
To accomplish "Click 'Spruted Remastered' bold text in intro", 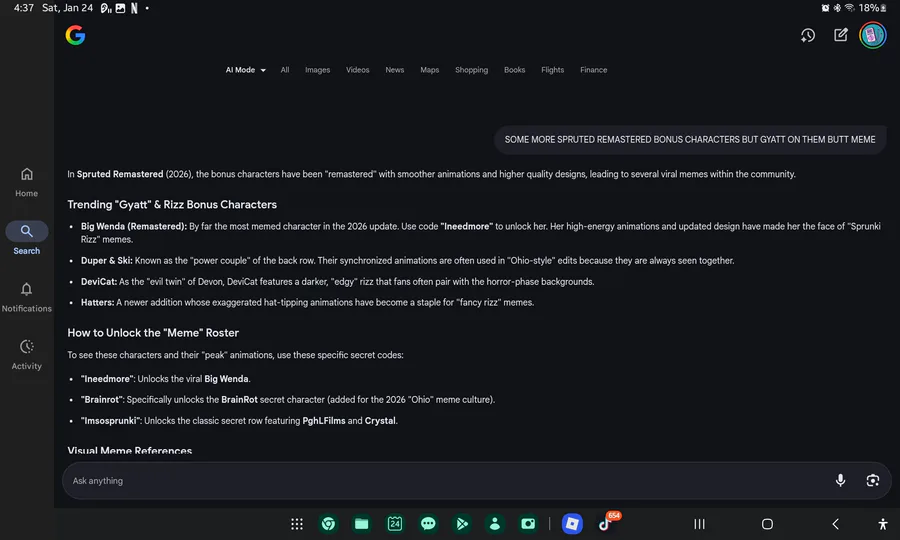I will click(120, 174).
